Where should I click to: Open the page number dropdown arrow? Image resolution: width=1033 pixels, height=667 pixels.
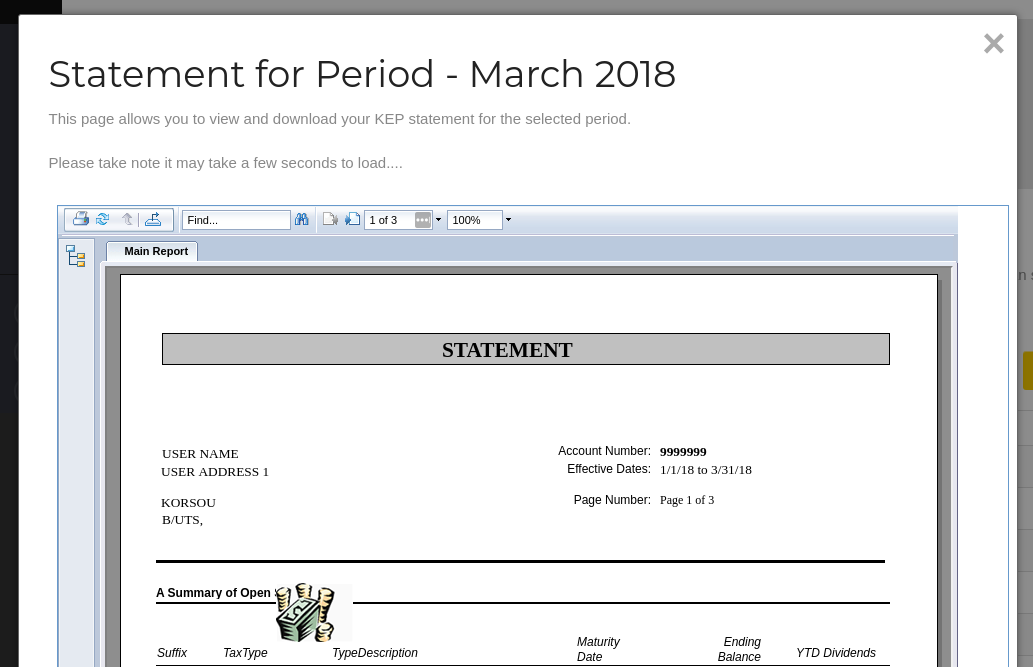[438, 220]
